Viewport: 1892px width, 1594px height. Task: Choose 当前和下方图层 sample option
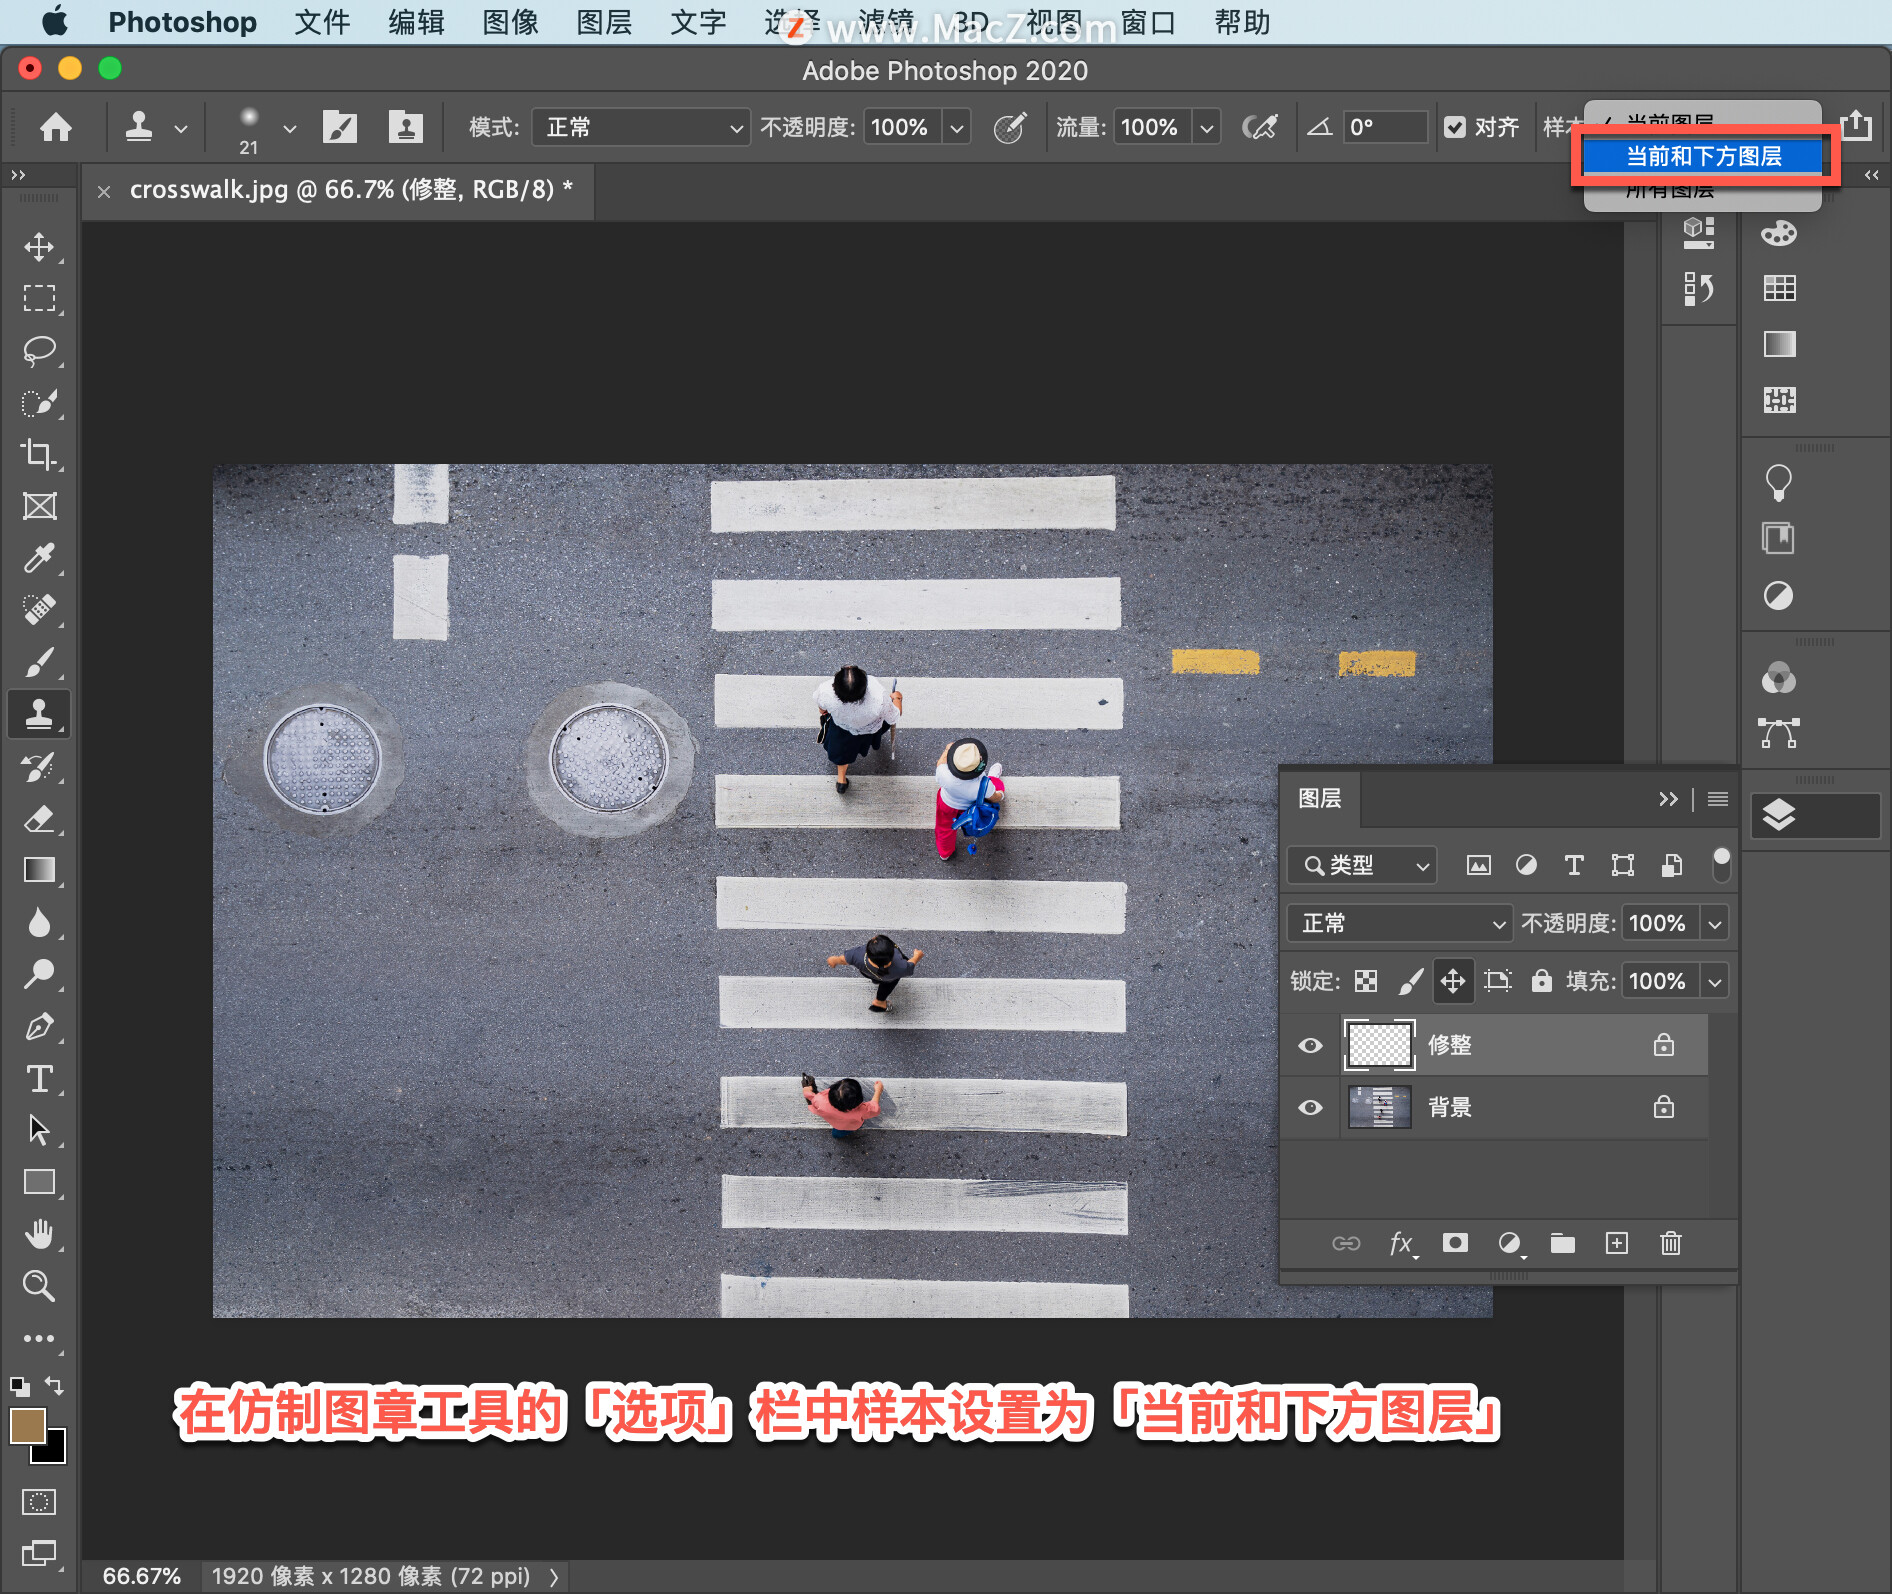coord(1703,156)
